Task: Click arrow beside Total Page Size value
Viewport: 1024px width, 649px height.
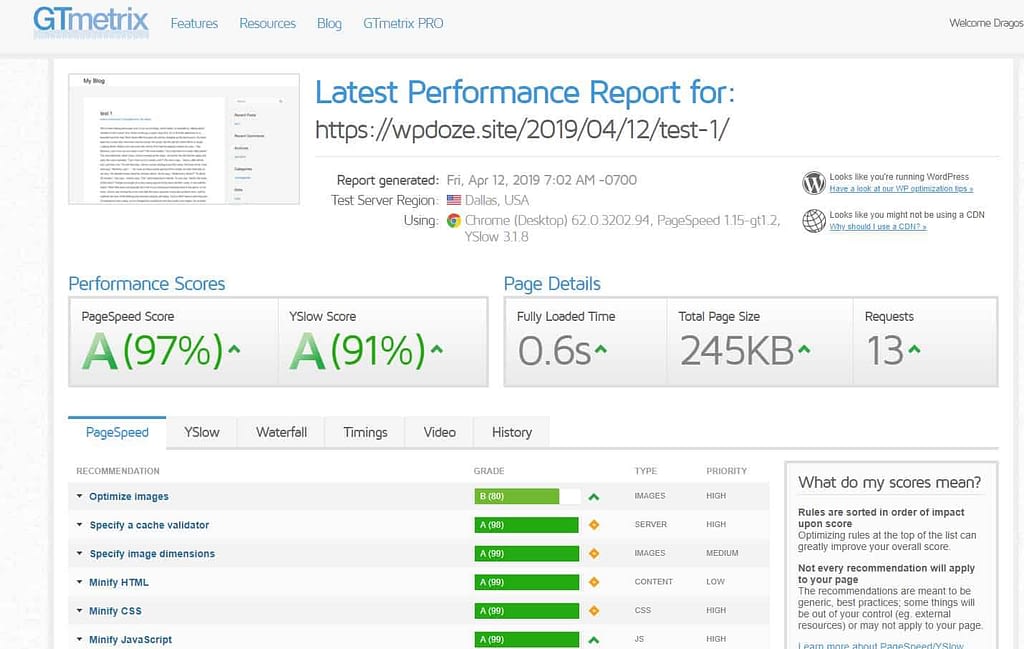Action: click(x=804, y=349)
